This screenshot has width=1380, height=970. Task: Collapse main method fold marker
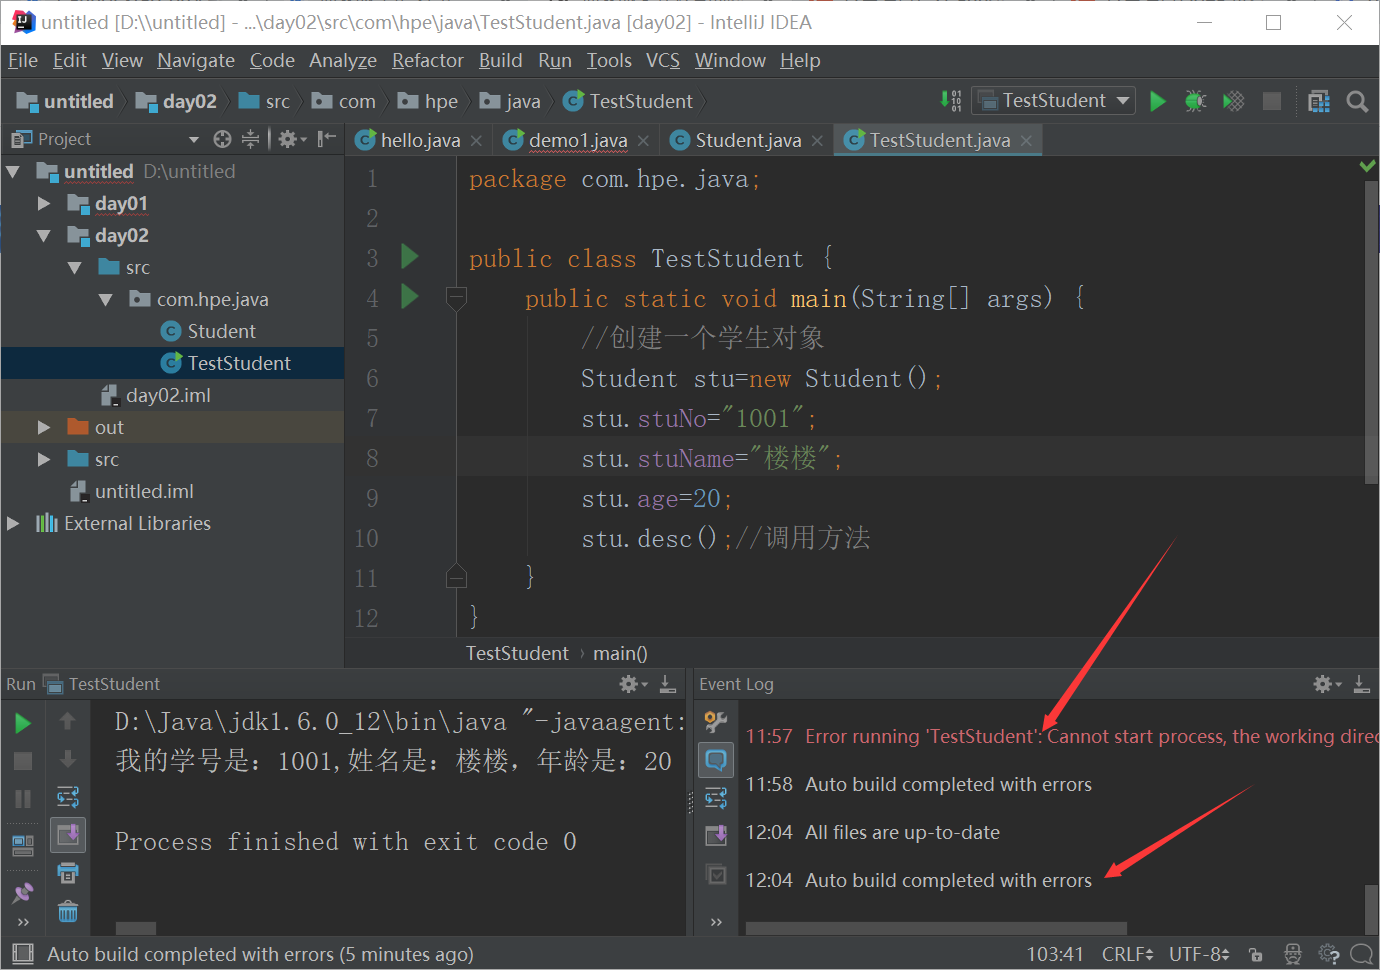pos(456,297)
